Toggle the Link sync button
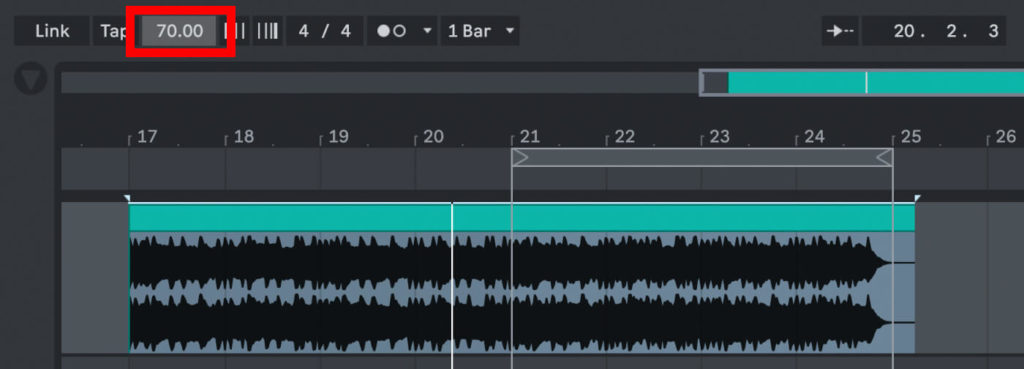Viewport: 1024px width, 369px height. (x=52, y=31)
